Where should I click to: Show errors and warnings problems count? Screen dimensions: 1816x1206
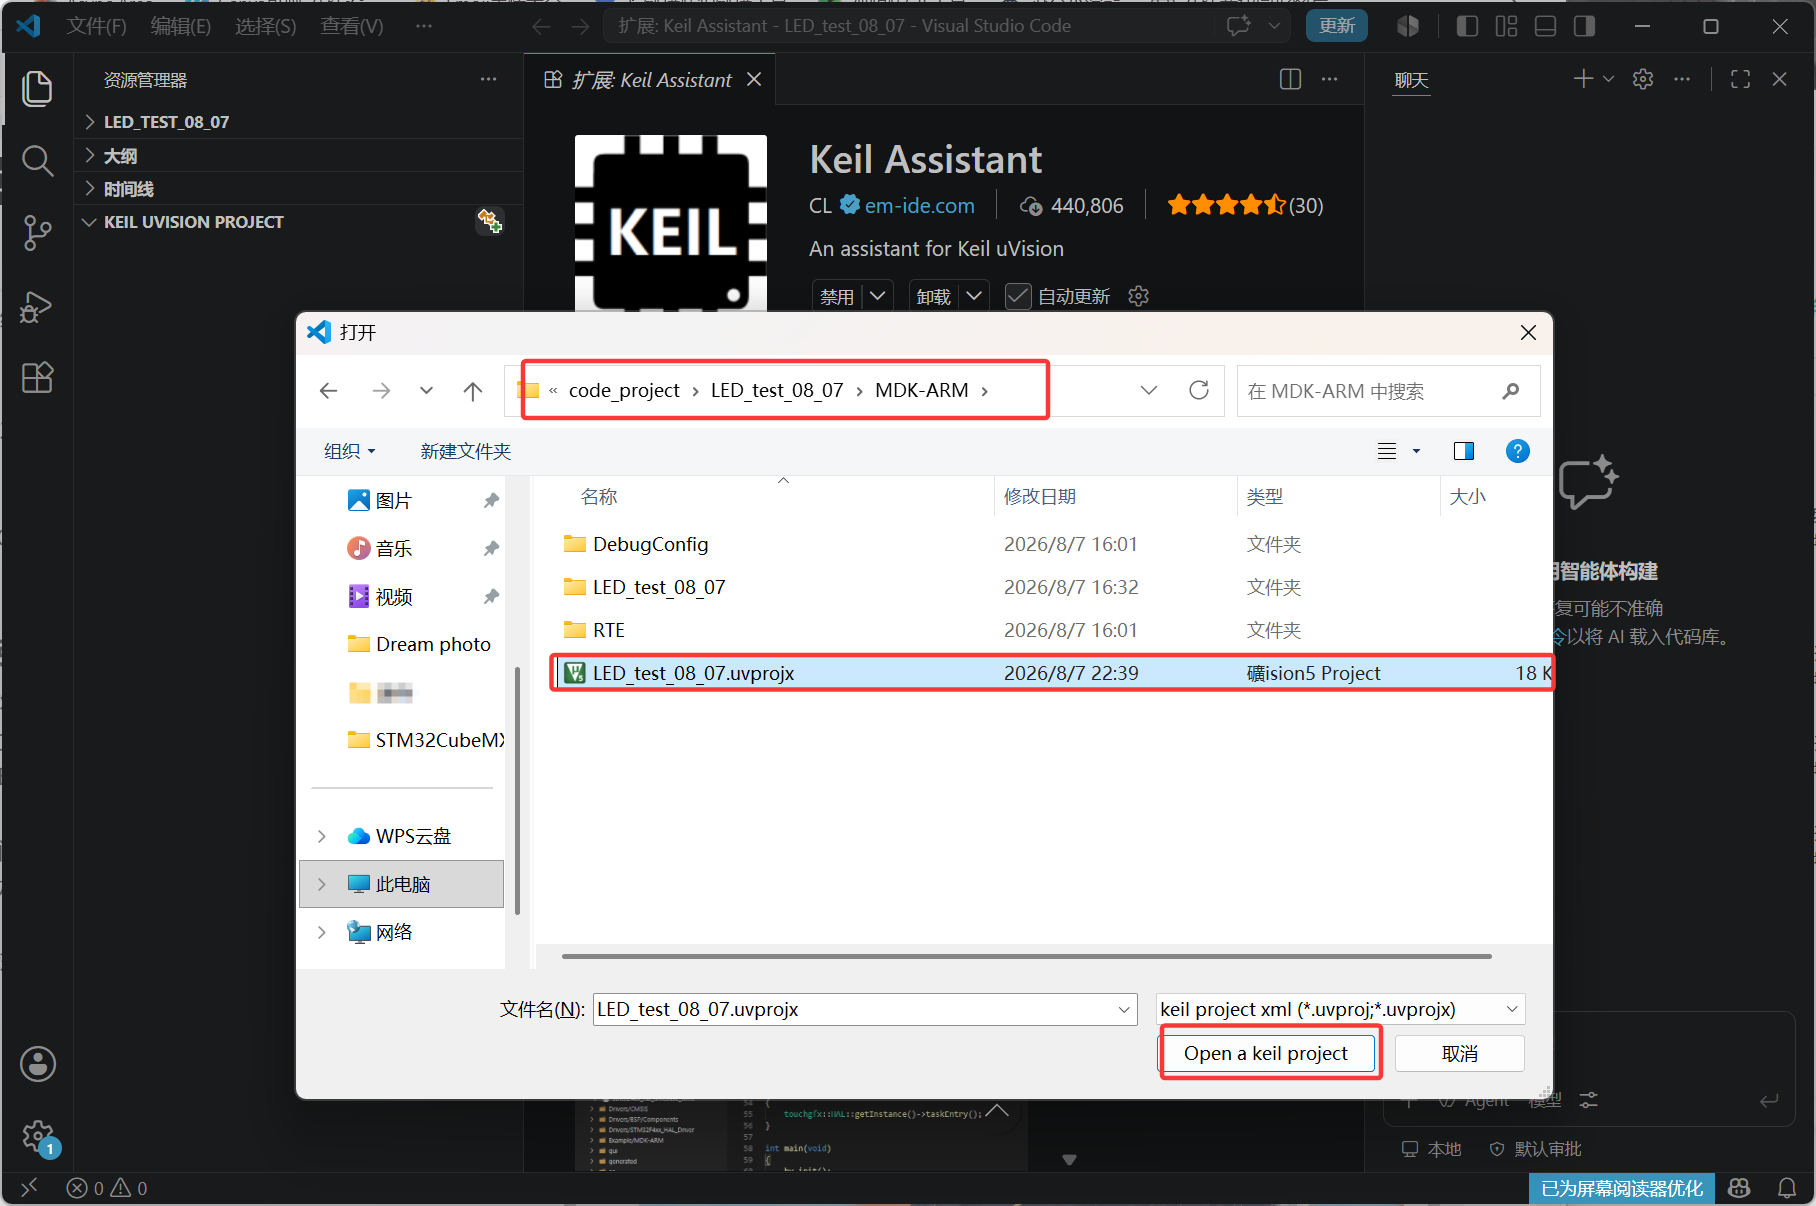[x=107, y=1188]
